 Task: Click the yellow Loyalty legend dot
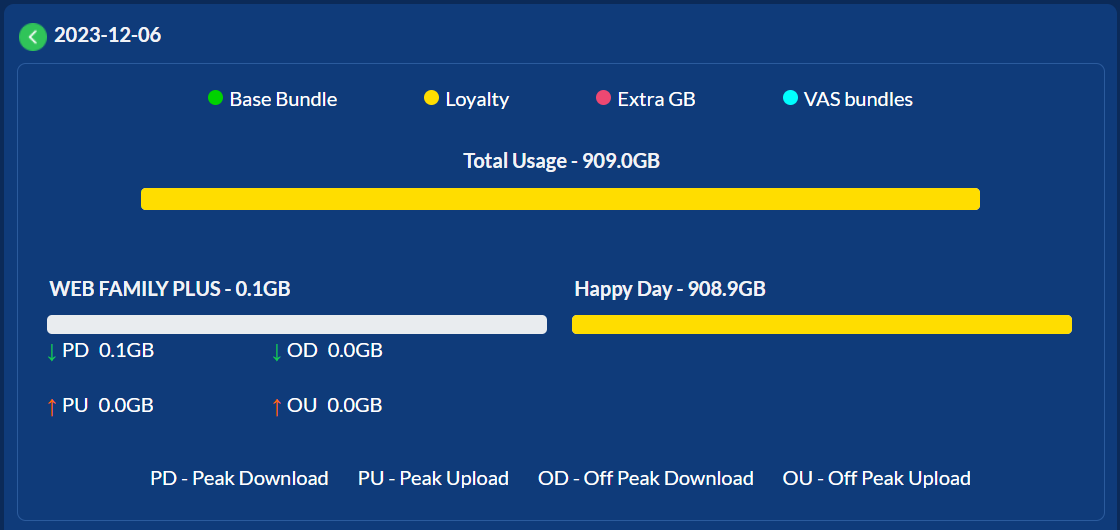click(x=431, y=98)
